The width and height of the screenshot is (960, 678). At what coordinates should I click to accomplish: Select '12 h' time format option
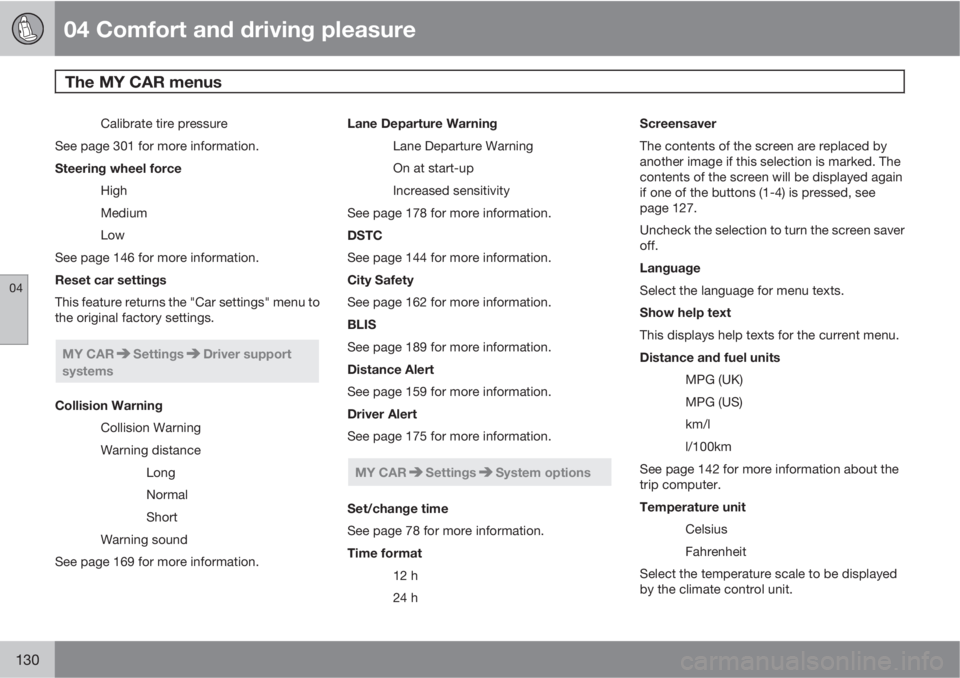405,576
